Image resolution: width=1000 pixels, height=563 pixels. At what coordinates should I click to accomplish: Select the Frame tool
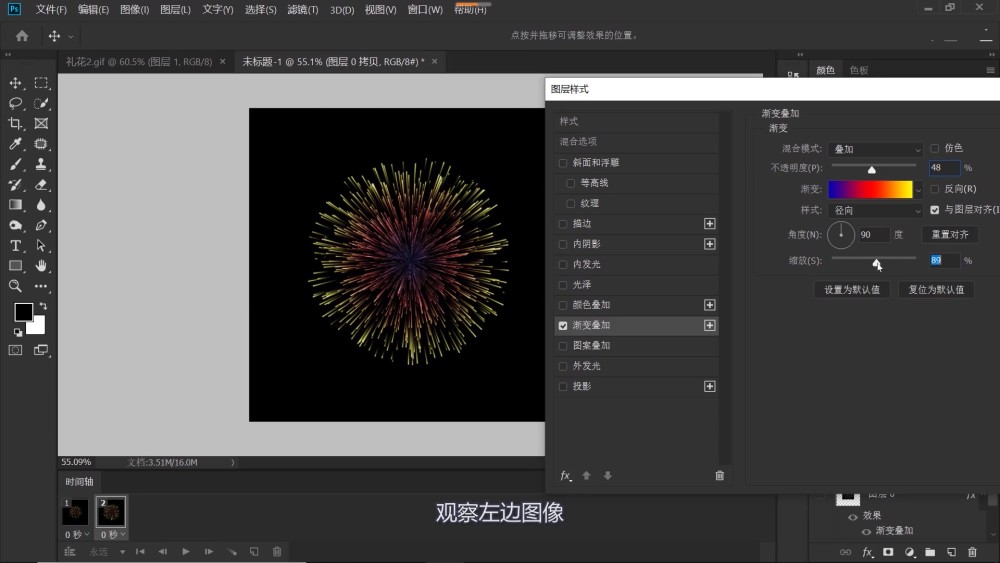[41, 124]
